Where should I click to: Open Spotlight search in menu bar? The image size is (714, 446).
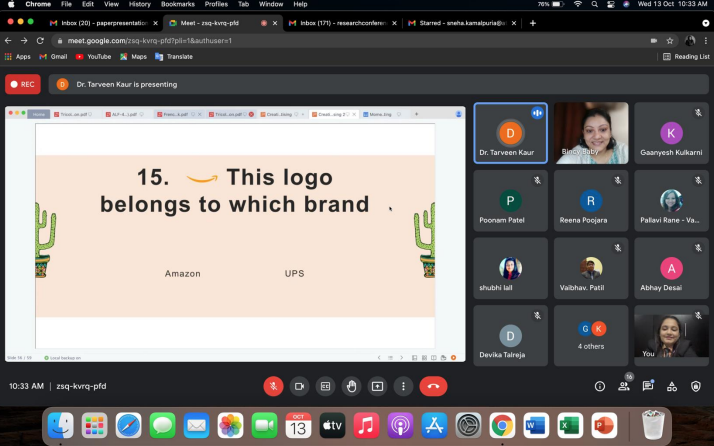(594, 4)
